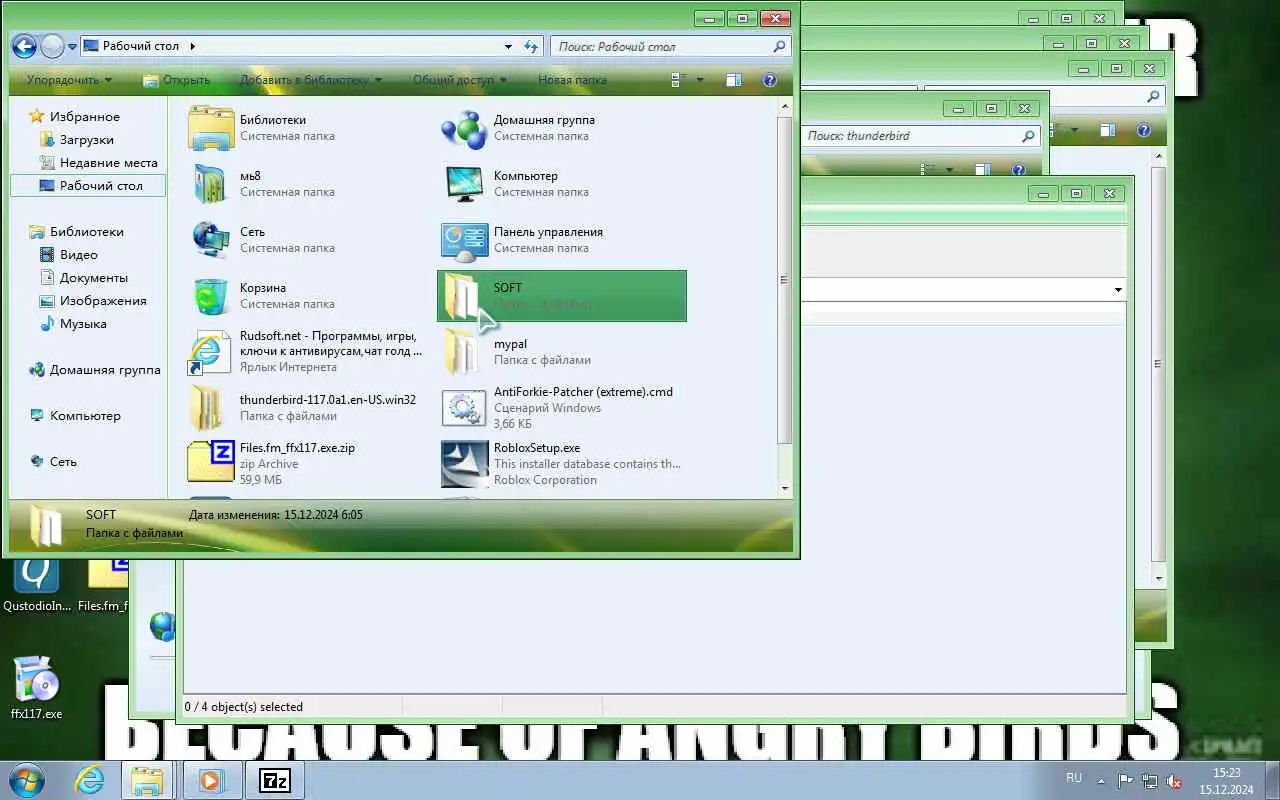Screen dimensions: 1280x800
Task: Open recent pages dropdown next to forward arrow
Action: [x=72, y=47]
